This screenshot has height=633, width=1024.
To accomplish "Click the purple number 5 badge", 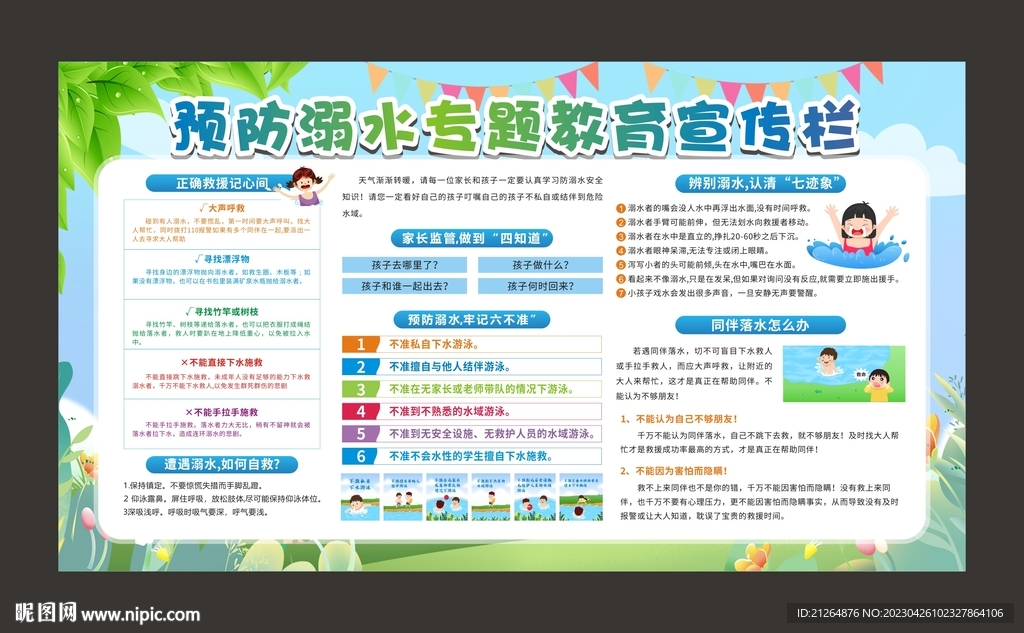I will click(360, 434).
